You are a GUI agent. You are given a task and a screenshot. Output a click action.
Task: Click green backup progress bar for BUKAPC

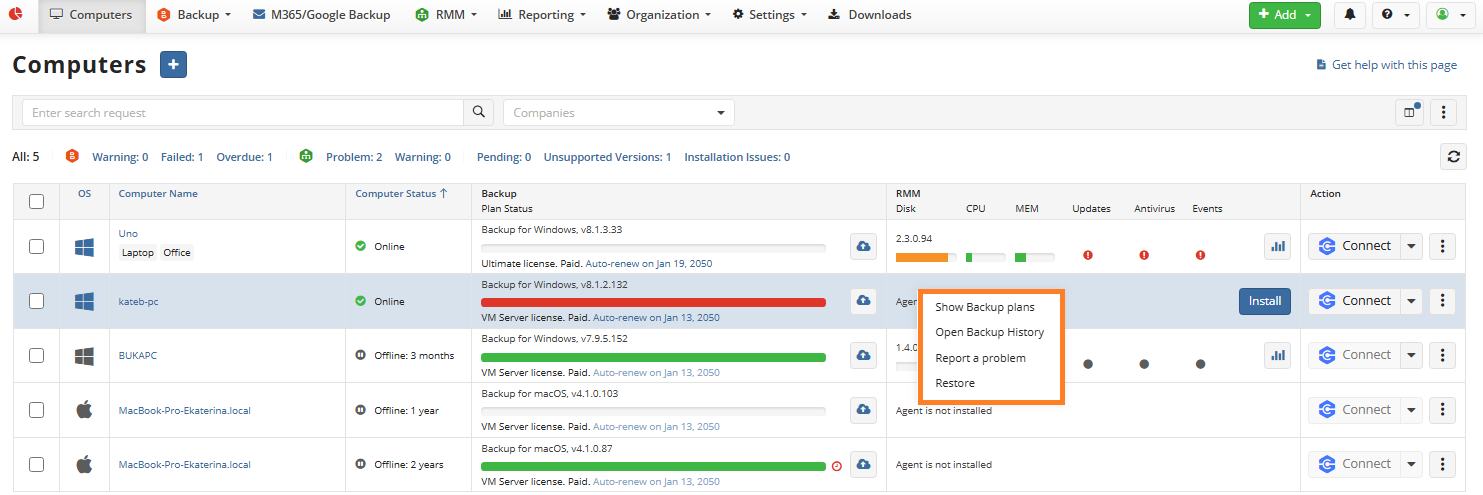[x=653, y=357]
